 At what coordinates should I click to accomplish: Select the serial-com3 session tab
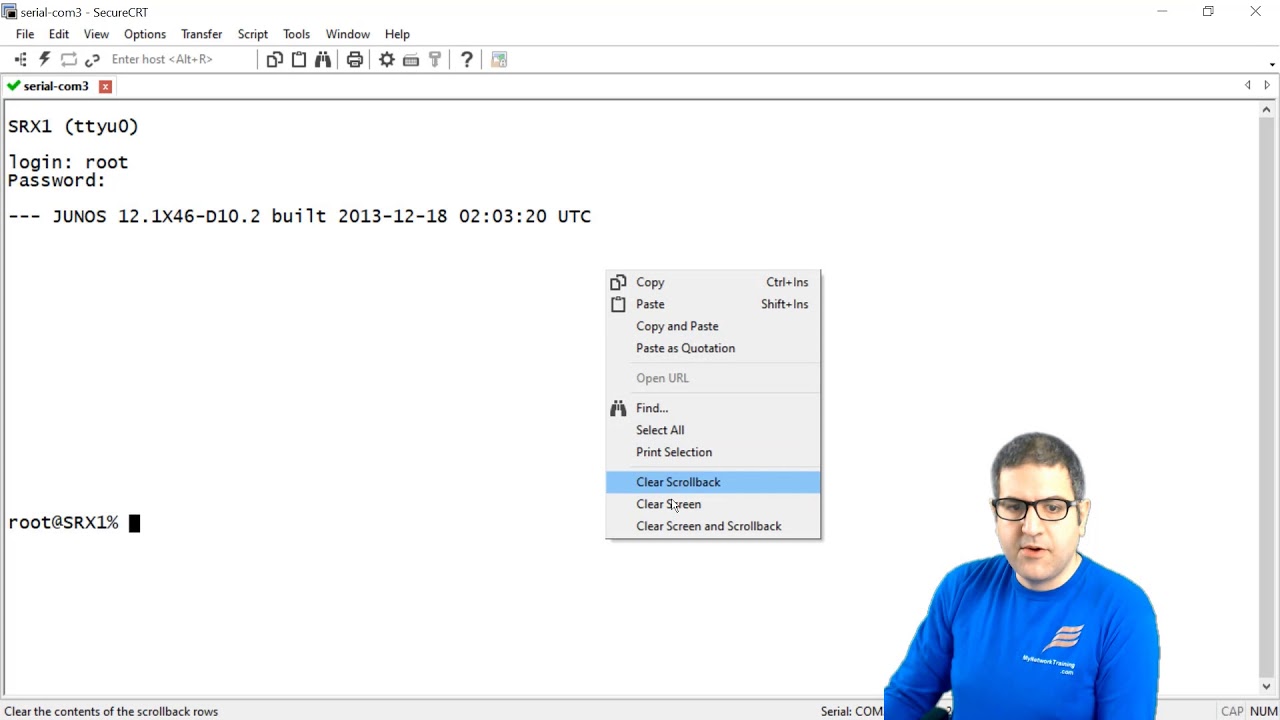(x=56, y=86)
